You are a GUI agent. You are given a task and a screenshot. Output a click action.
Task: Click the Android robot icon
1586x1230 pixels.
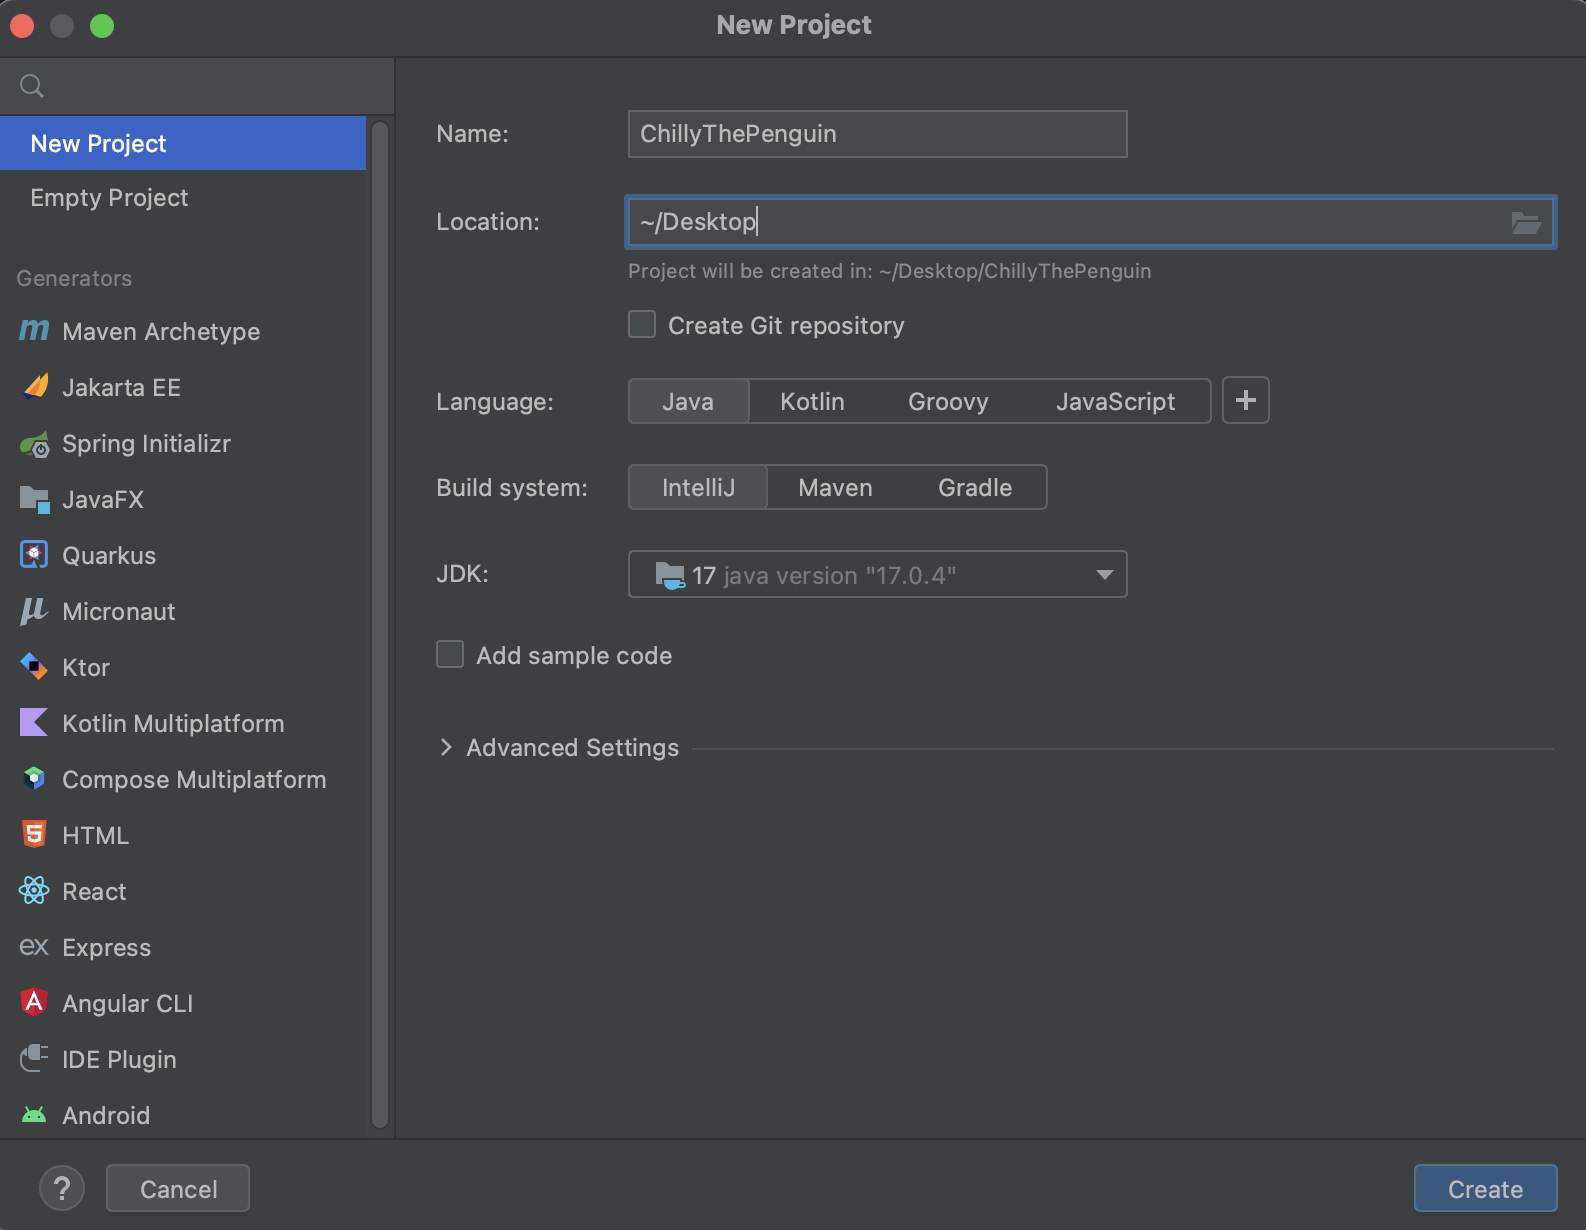point(34,1115)
